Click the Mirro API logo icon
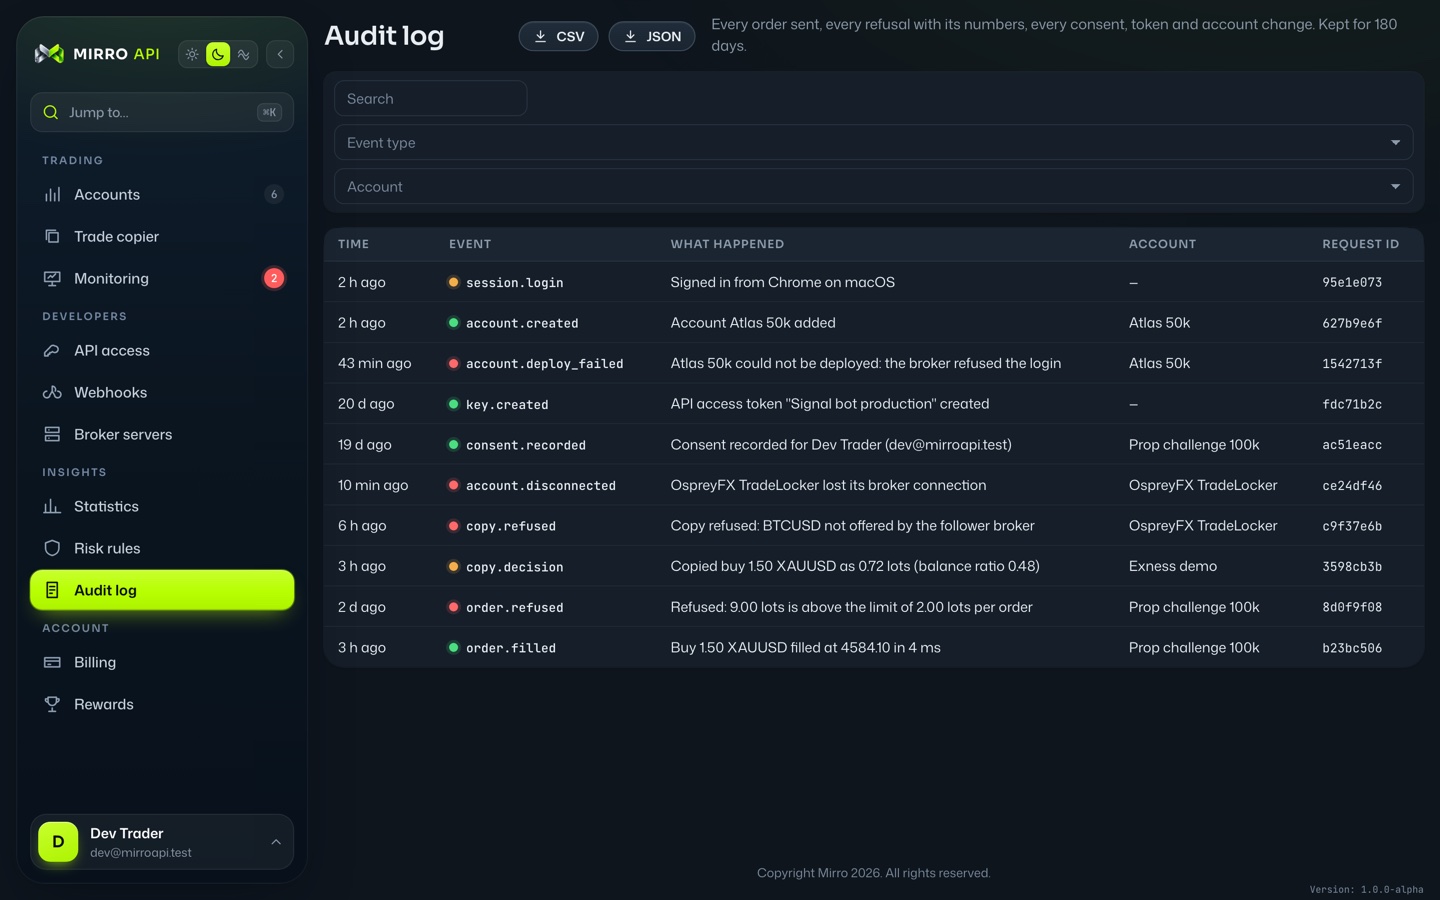This screenshot has width=1440, height=900. pos(49,54)
